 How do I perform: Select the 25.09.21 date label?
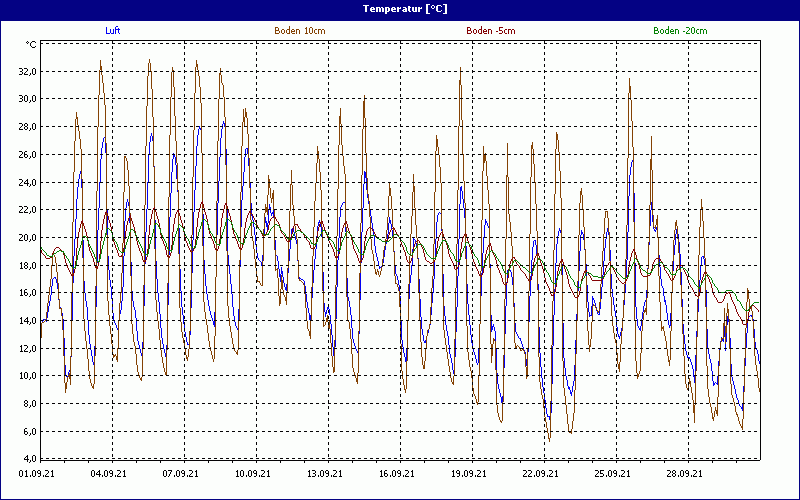pyautogui.click(x=613, y=474)
